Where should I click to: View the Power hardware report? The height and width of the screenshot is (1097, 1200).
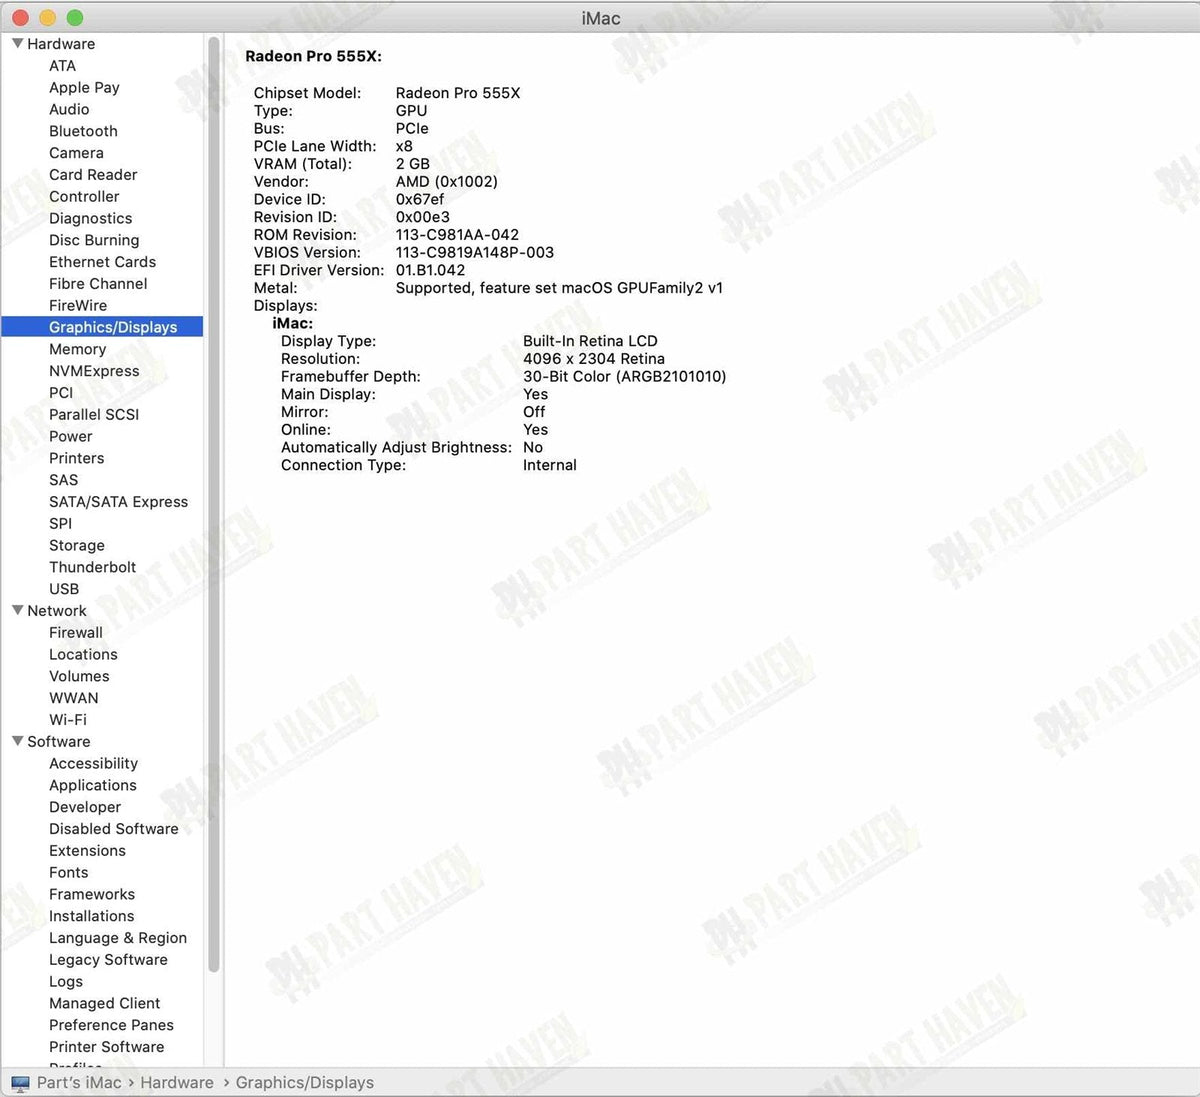tap(70, 436)
